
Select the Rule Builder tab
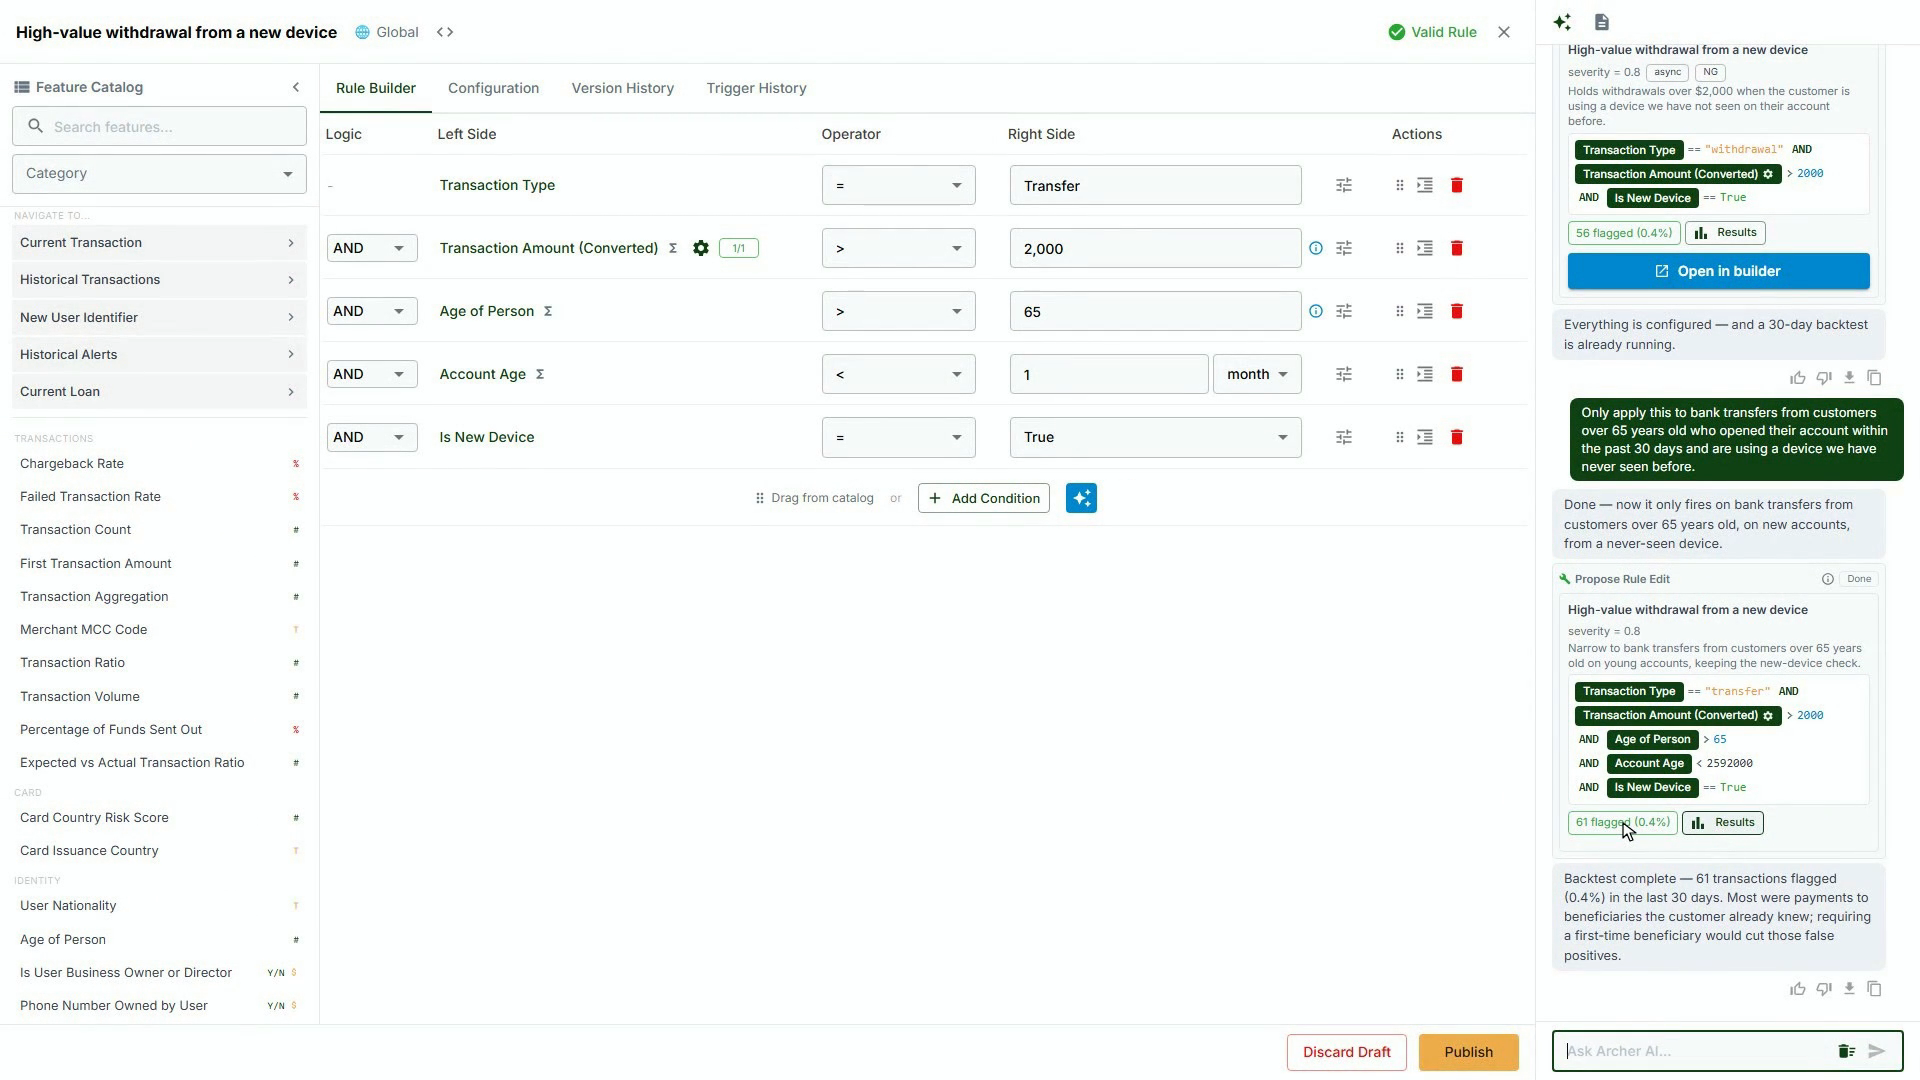376,88
